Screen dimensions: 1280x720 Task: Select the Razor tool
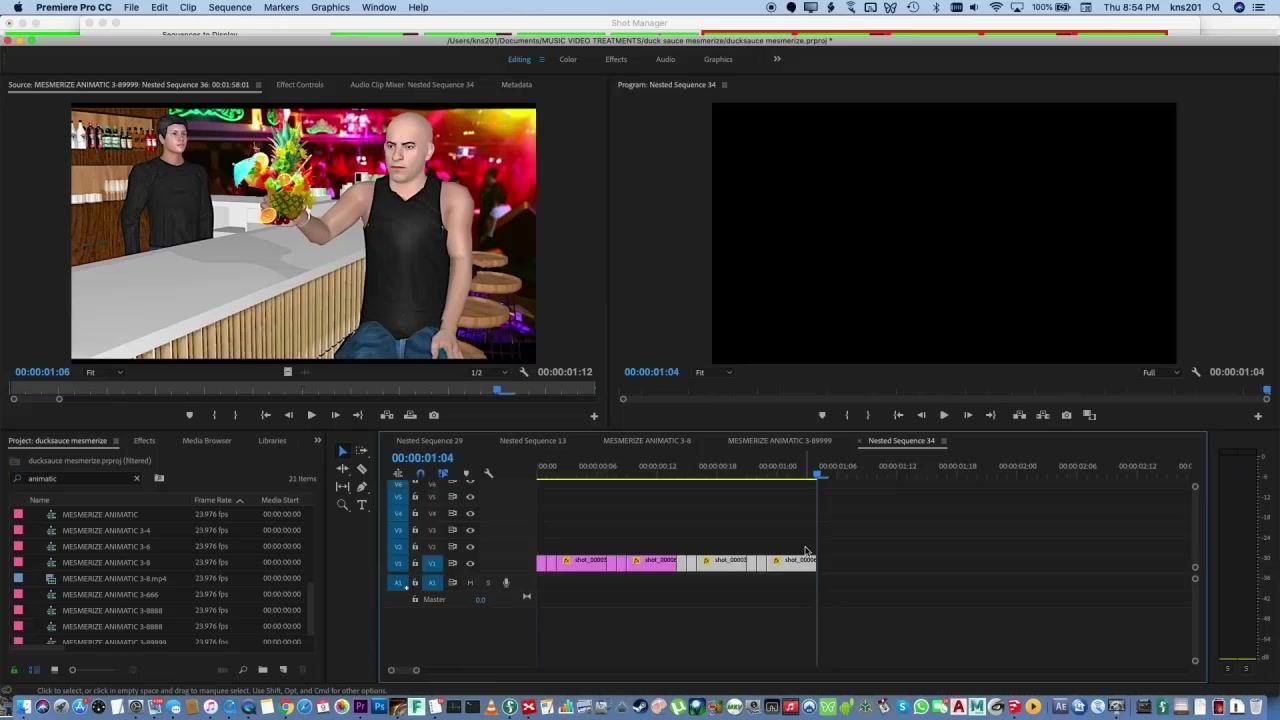(x=361, y=469)
